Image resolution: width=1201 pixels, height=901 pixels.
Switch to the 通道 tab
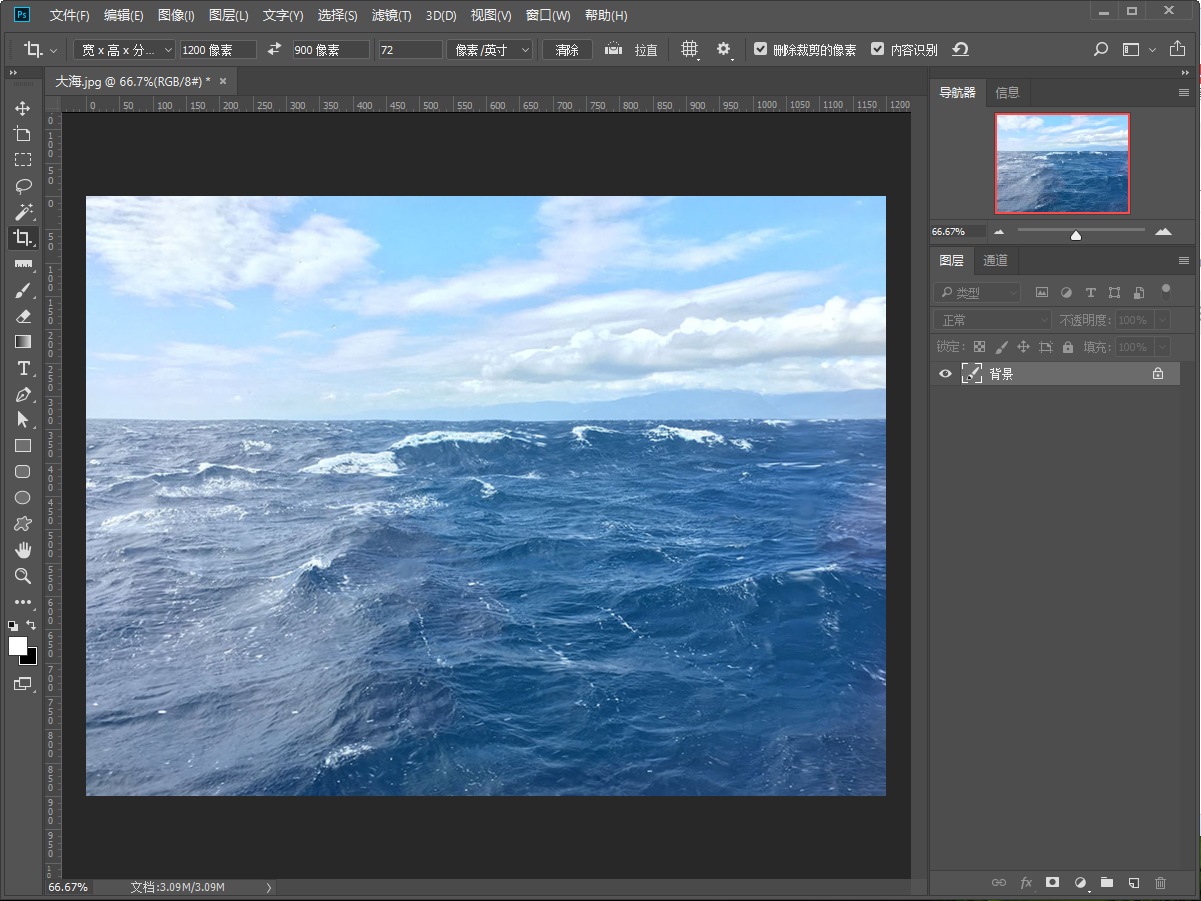pyautogui.click(x=995, y=261)
